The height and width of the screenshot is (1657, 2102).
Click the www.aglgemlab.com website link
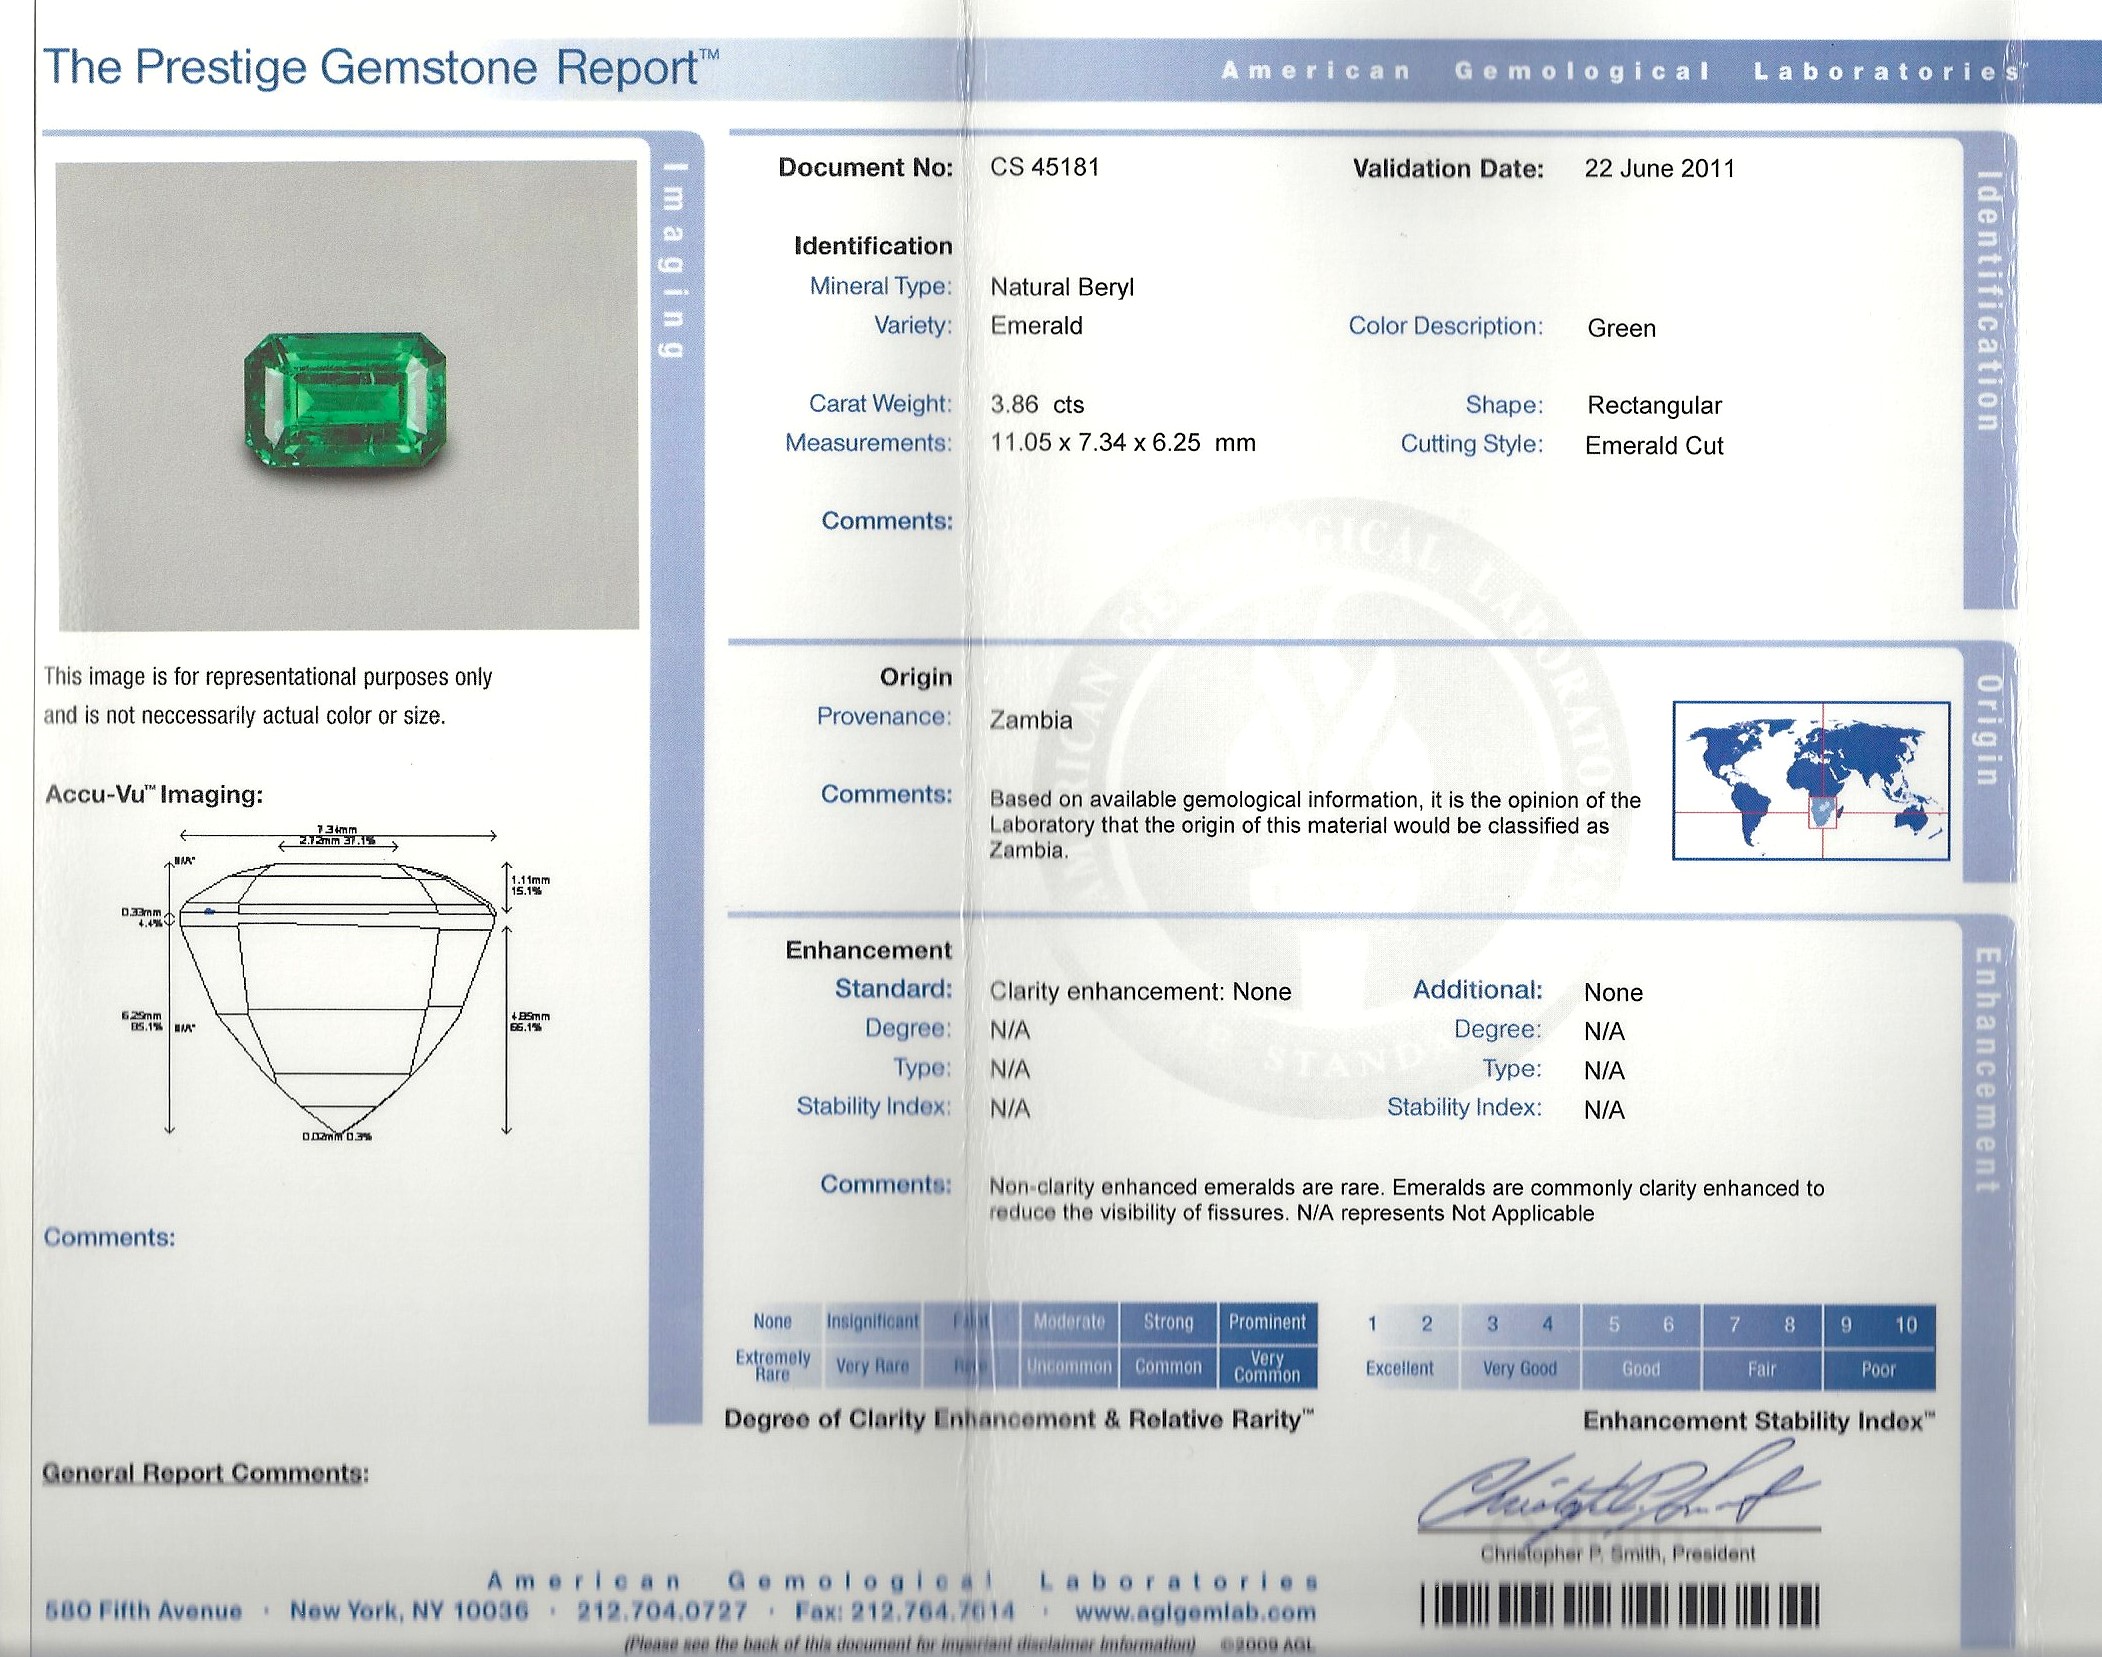click(x=1195, y=1612)
